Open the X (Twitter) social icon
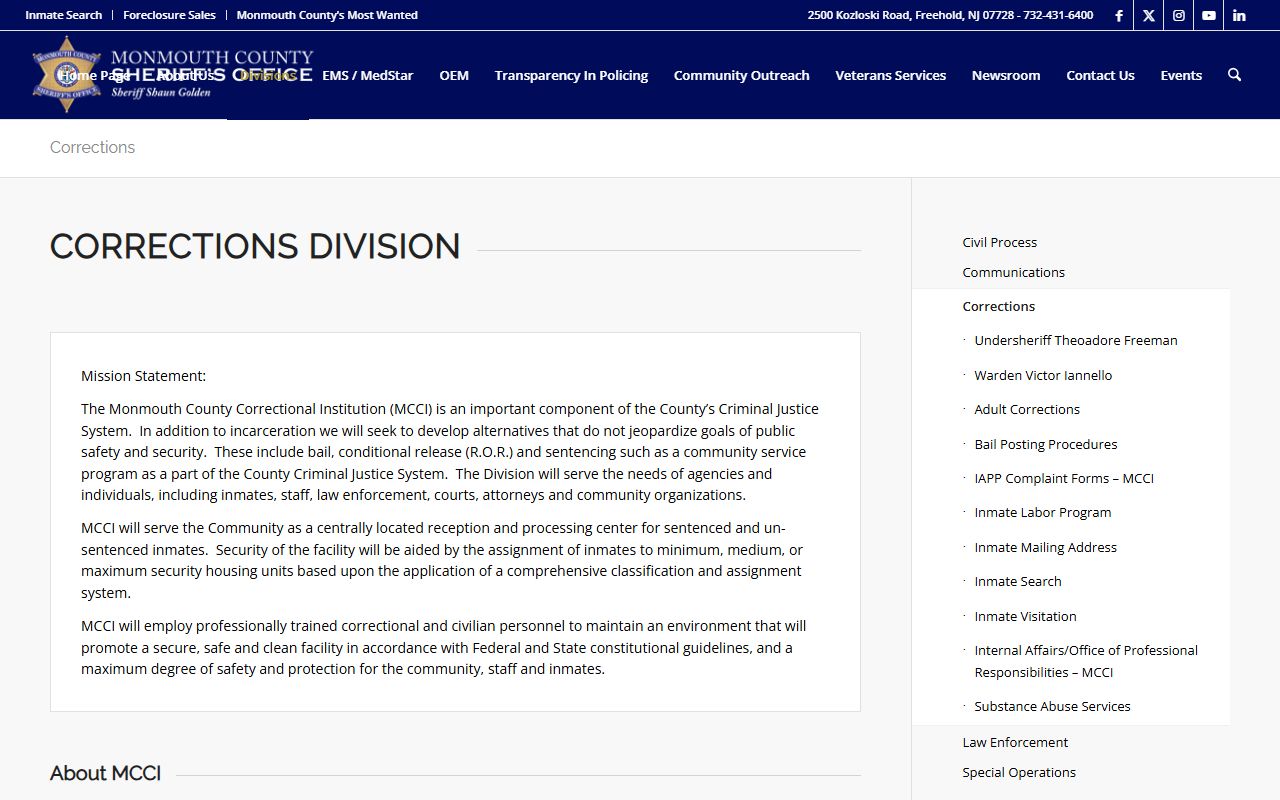The image size is (1280, 800). point(1149,15)
